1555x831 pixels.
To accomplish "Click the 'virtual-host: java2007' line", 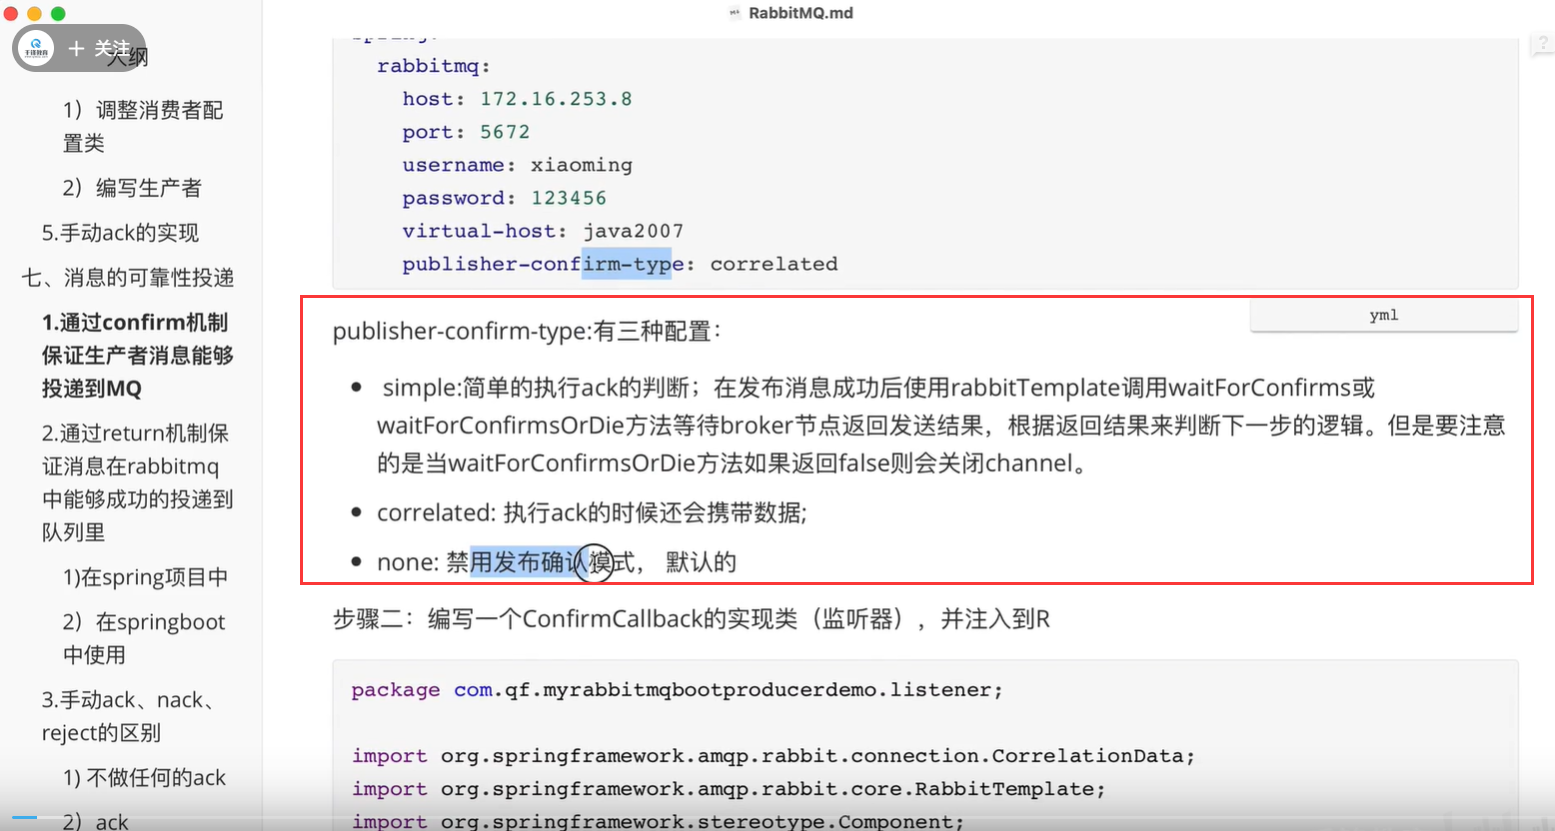I will [543, 231].
